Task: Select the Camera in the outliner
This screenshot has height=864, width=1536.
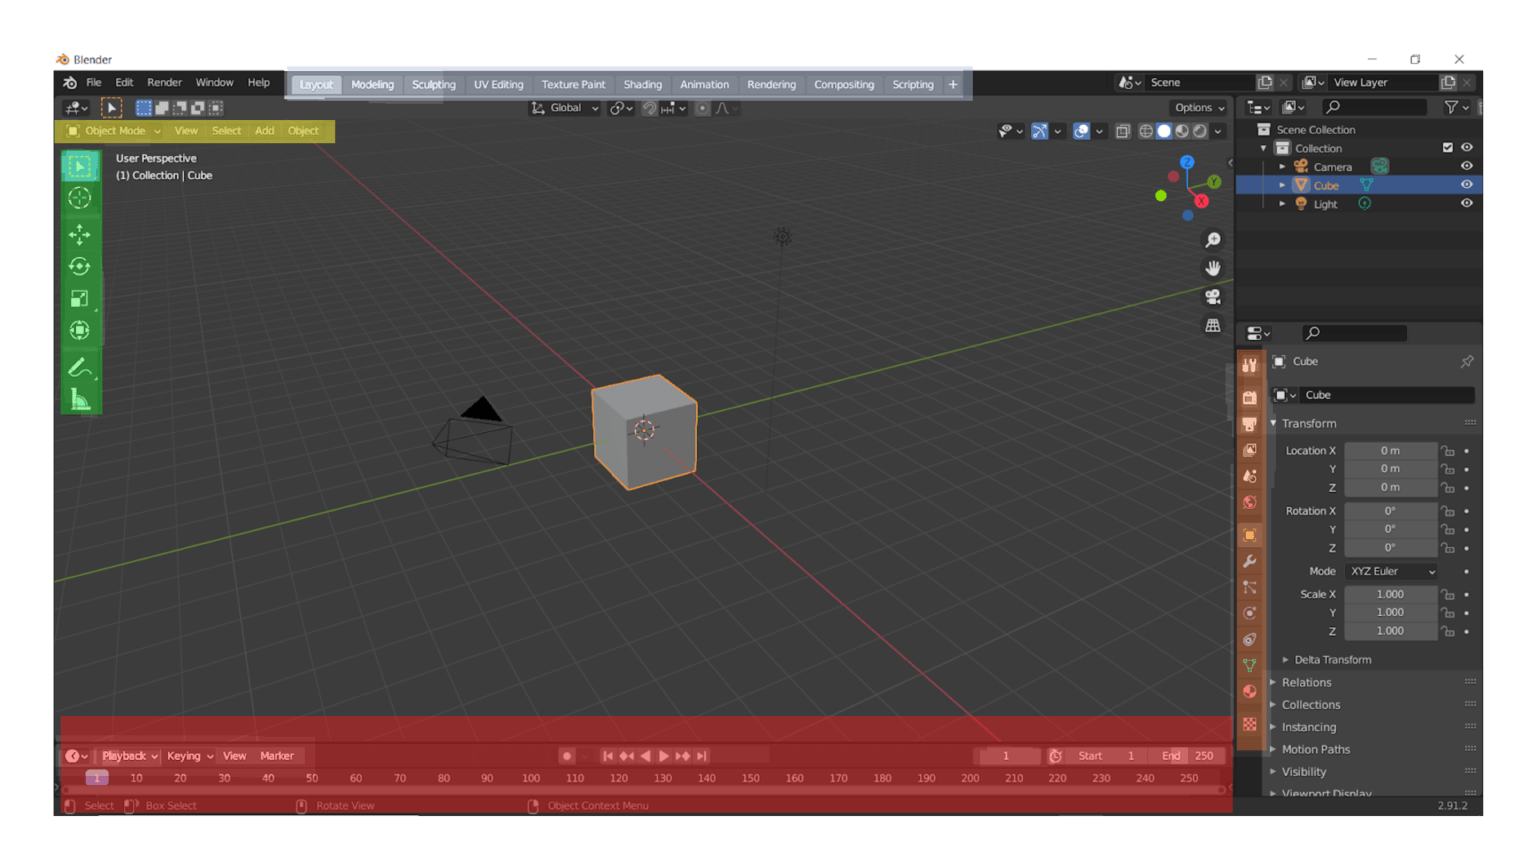Action: [1333, 166]
